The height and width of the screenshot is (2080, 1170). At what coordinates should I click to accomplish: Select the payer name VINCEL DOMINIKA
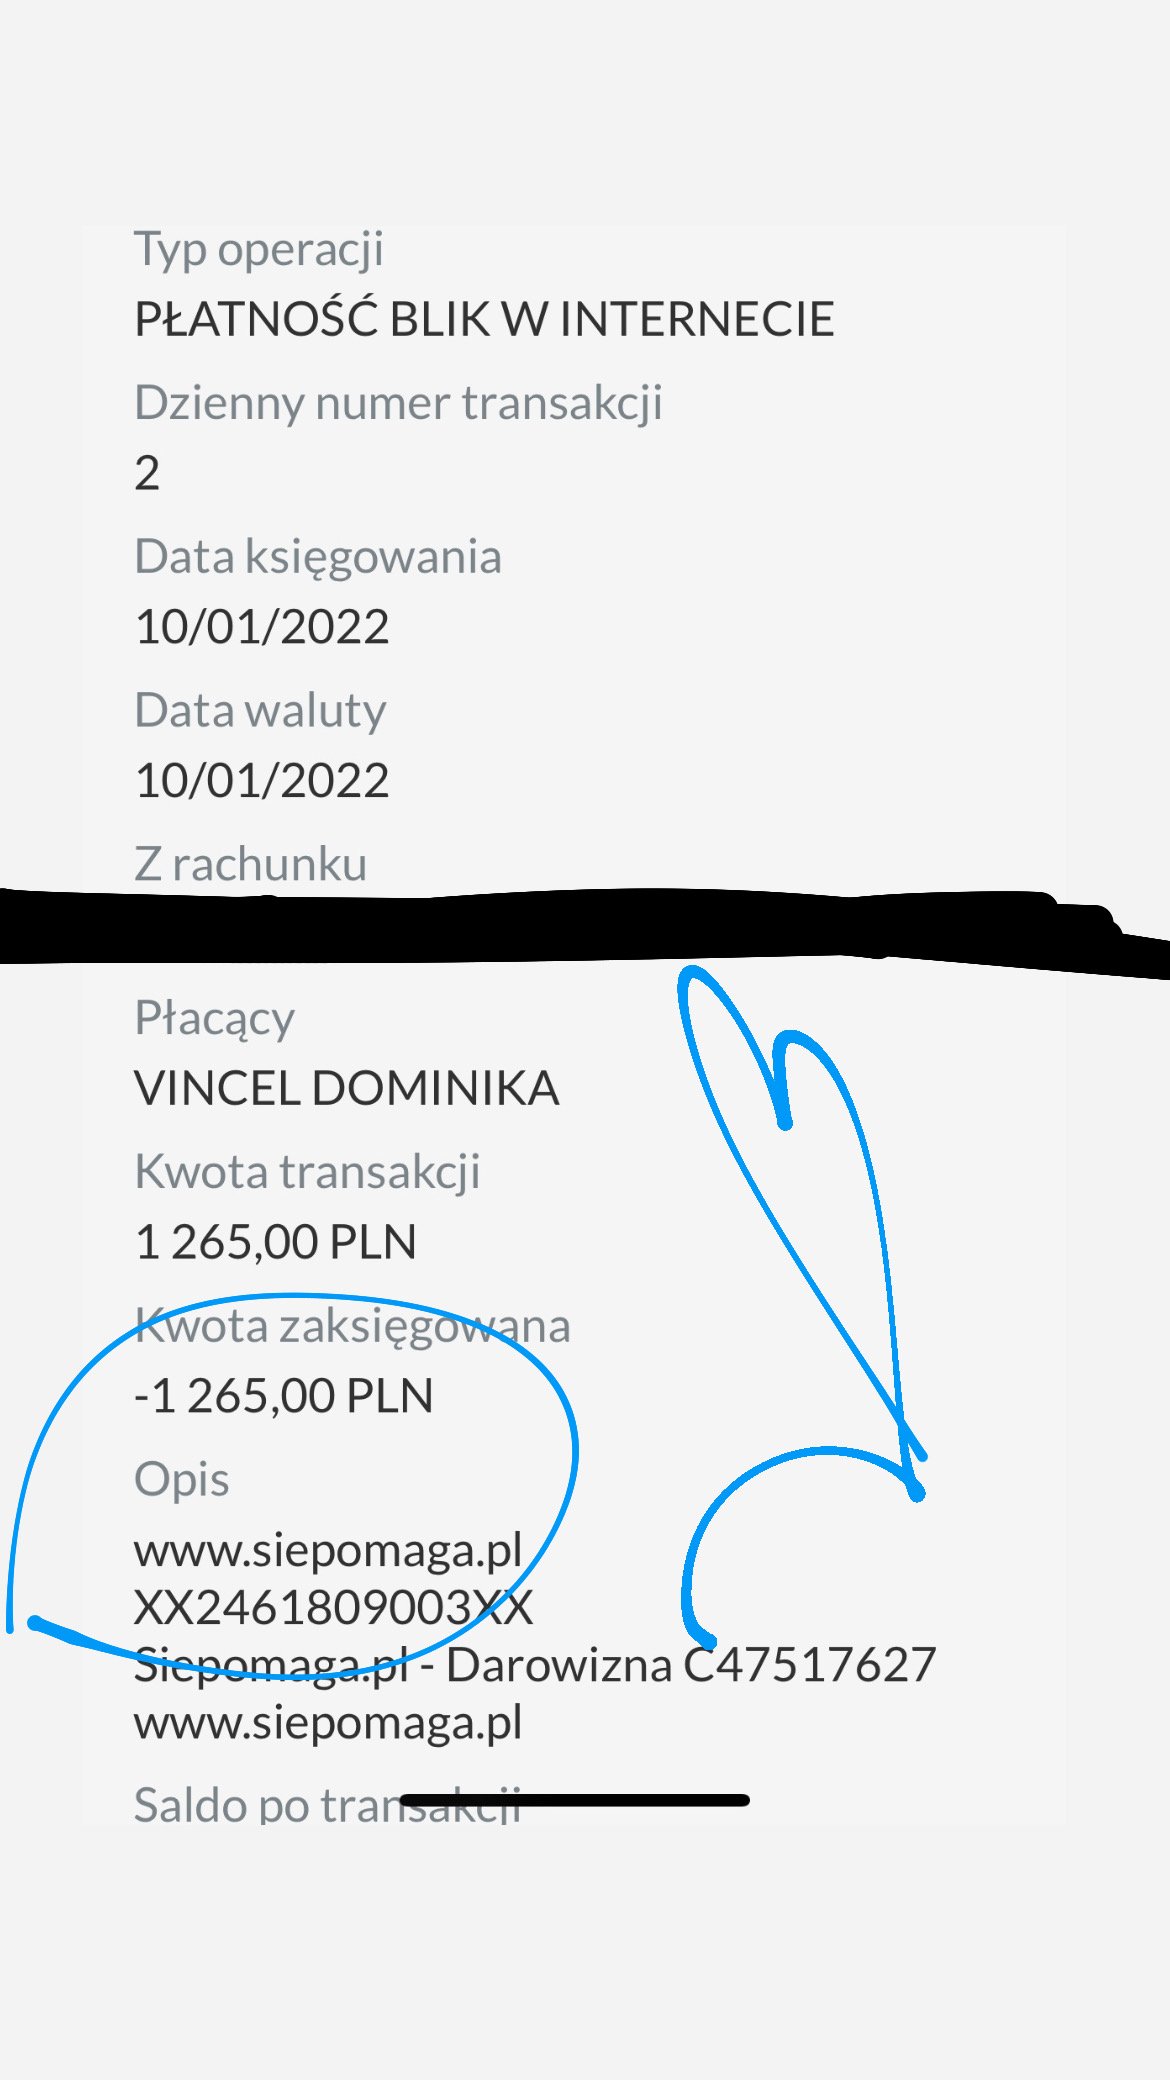pos(346,1088)
